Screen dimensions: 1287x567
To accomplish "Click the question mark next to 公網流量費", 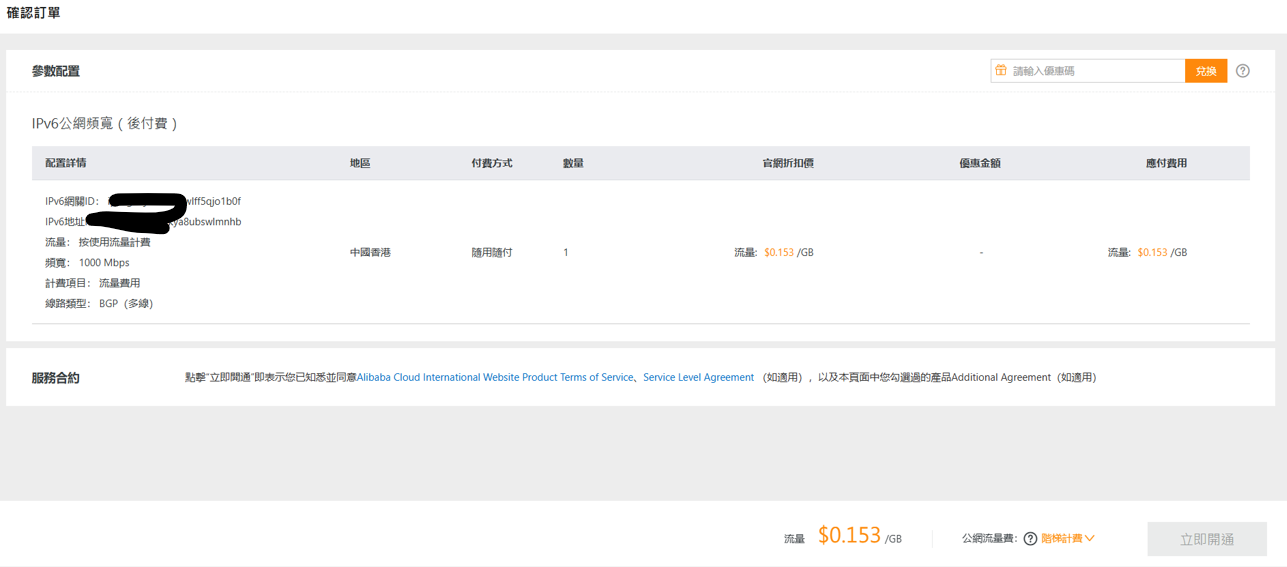I will click(1030, 539).
